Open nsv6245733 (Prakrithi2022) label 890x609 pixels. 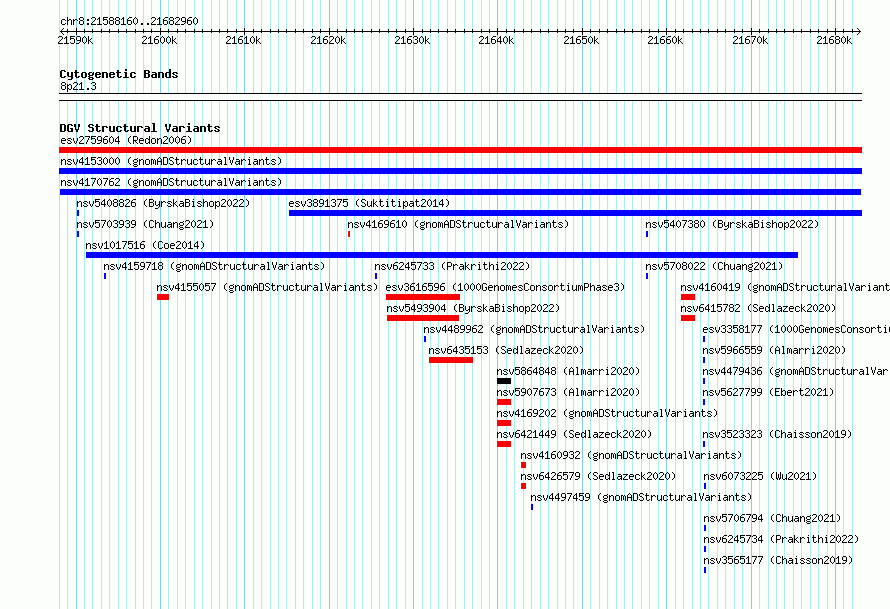pos(452,266)
